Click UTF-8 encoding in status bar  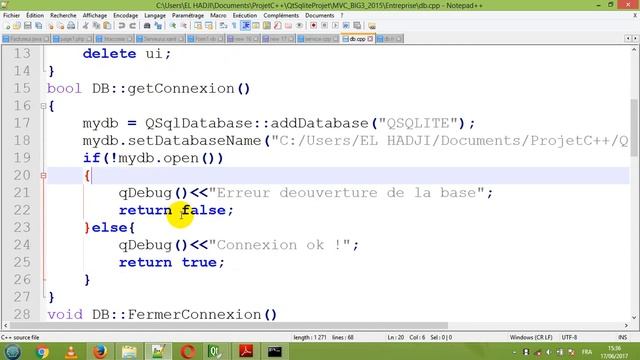[x=569, y=337]
